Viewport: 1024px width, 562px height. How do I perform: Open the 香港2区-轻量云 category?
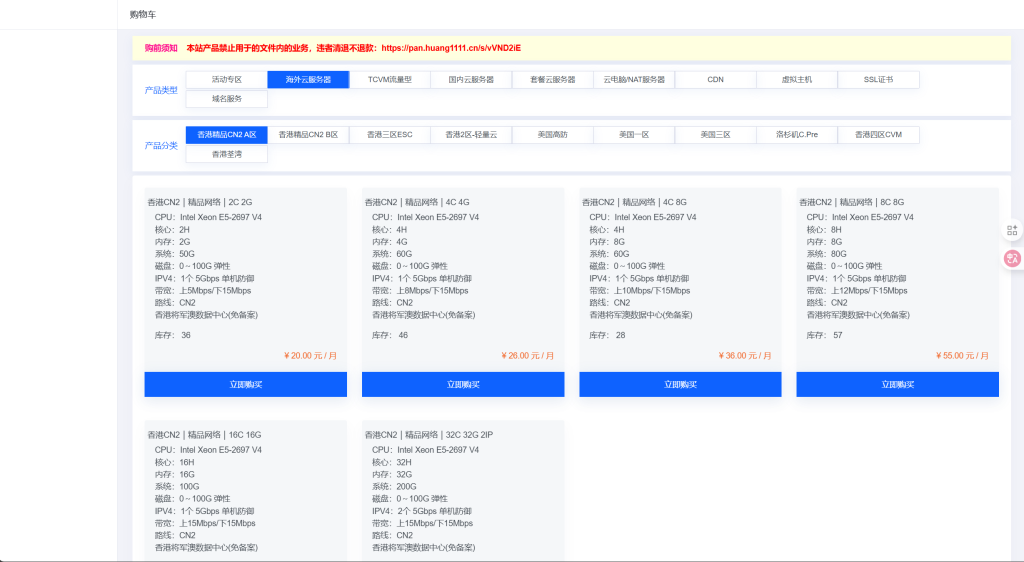pyautogui.click(x=471, y=134)
